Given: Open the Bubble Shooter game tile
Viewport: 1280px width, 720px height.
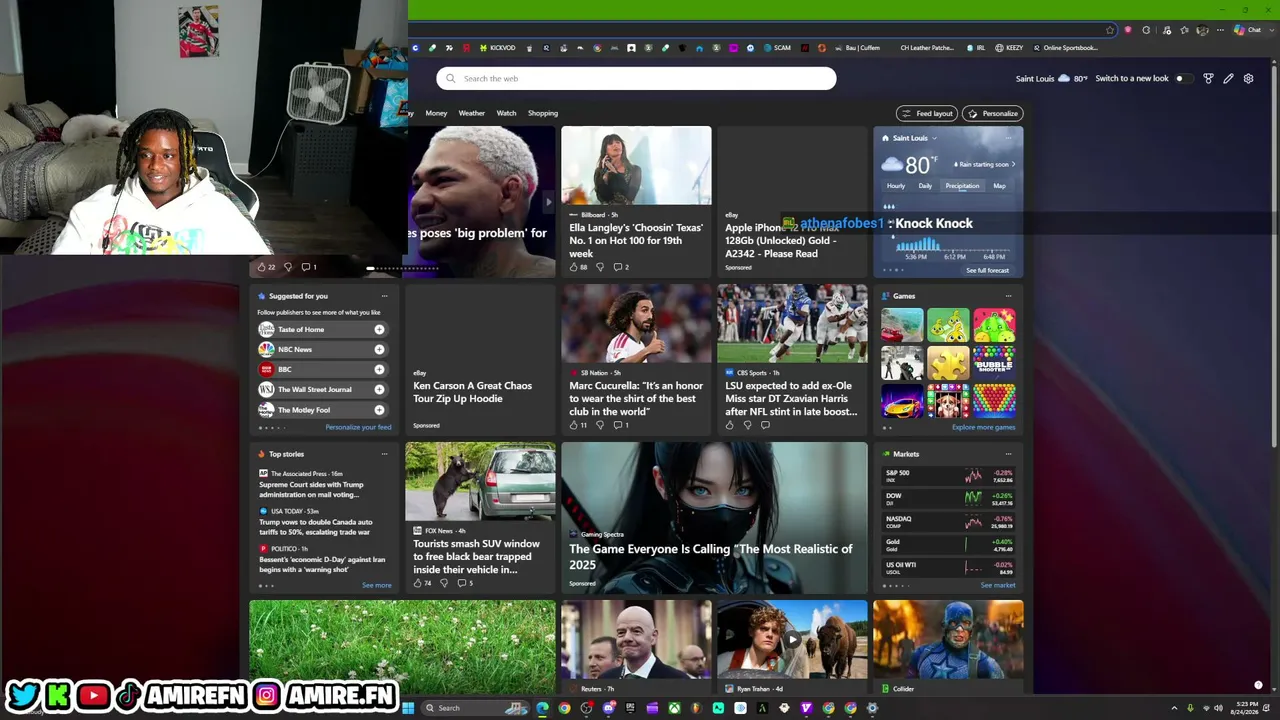Looking at the screenshot, I should pos(994,363).
